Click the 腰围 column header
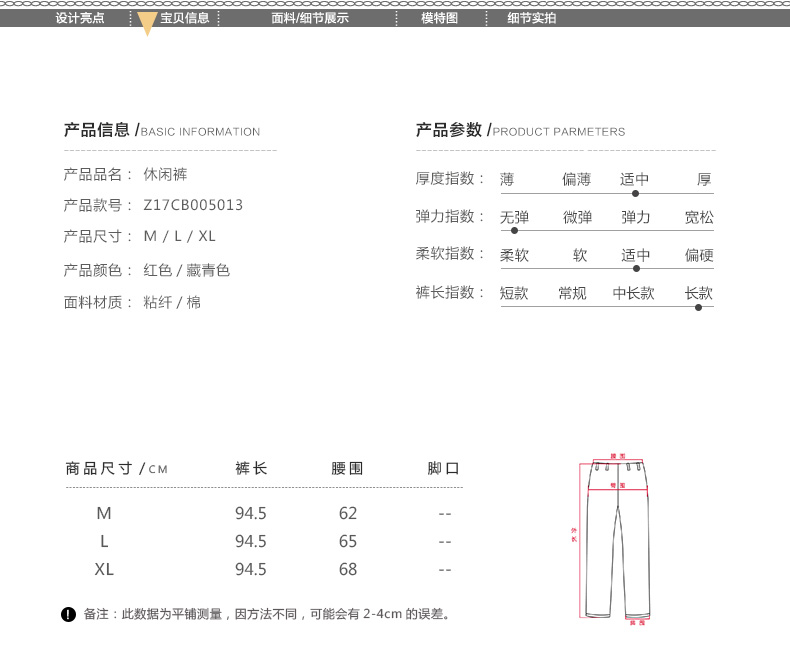 [347, 468]
